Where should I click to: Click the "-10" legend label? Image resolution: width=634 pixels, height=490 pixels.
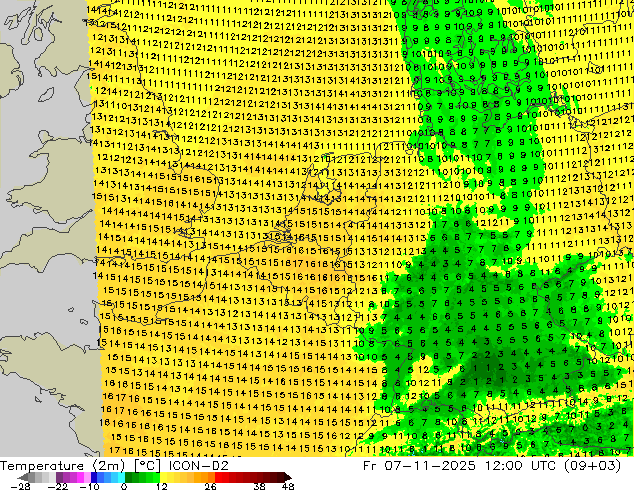pos(89,486)
